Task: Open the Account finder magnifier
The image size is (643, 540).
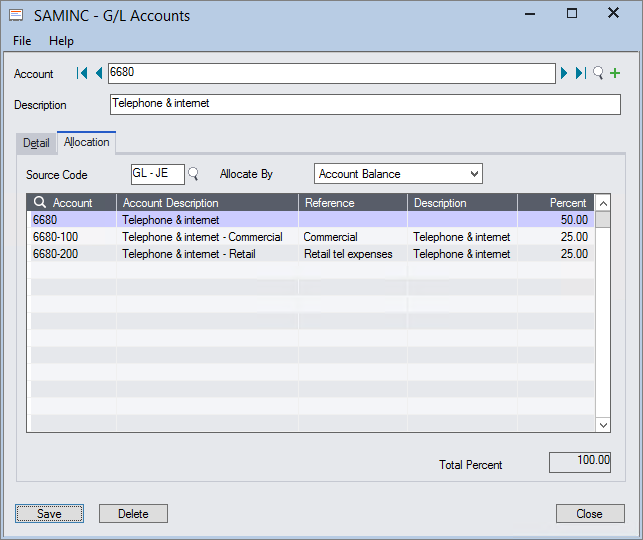Action: (598, 73)
